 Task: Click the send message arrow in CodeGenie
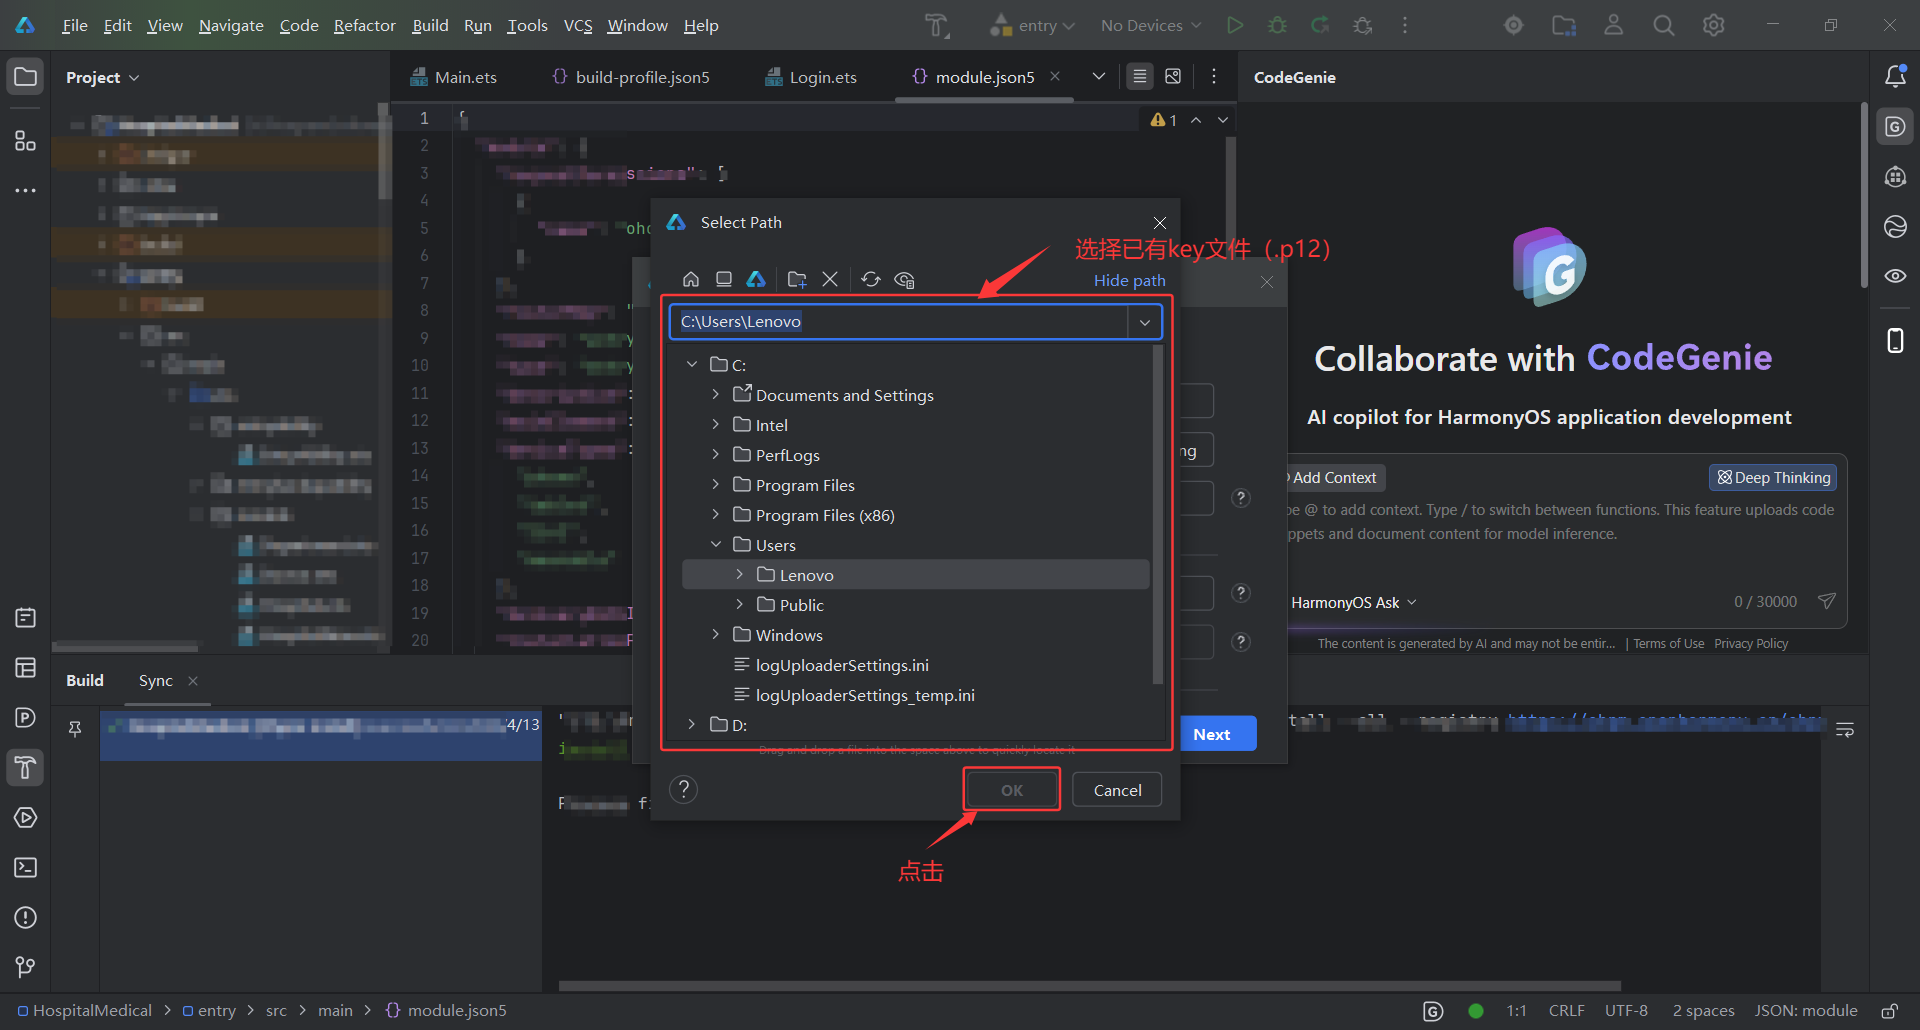(1826, 601)
